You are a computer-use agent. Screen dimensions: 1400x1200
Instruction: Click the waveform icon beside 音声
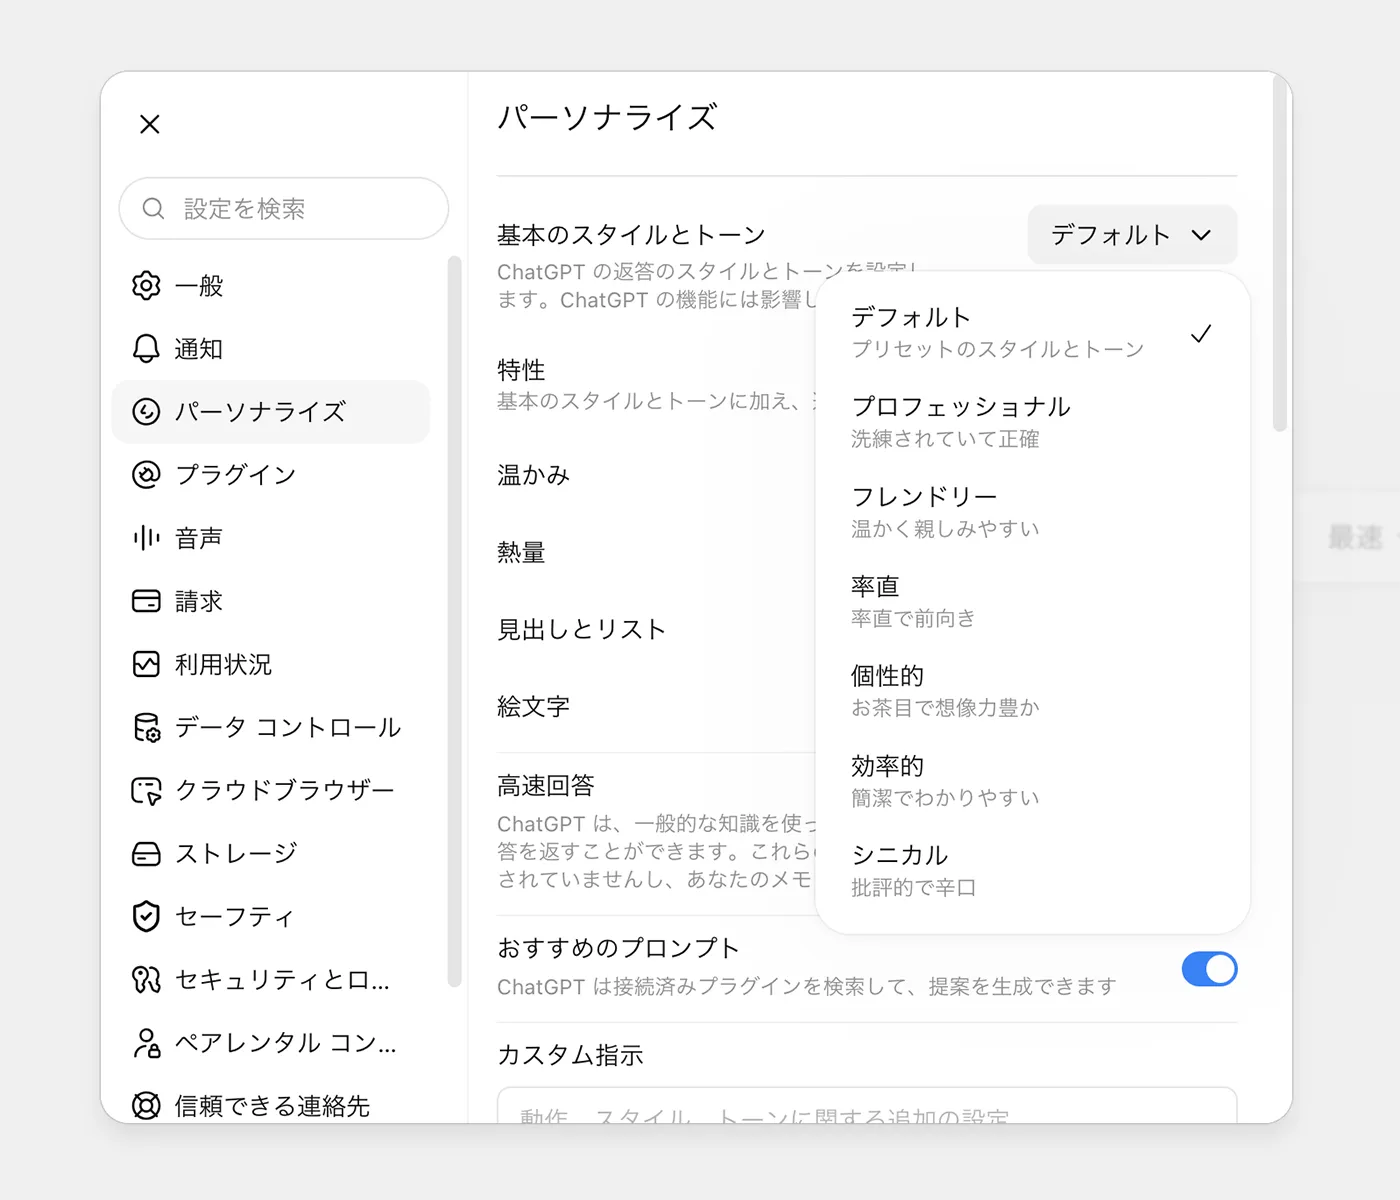(146, 537)
